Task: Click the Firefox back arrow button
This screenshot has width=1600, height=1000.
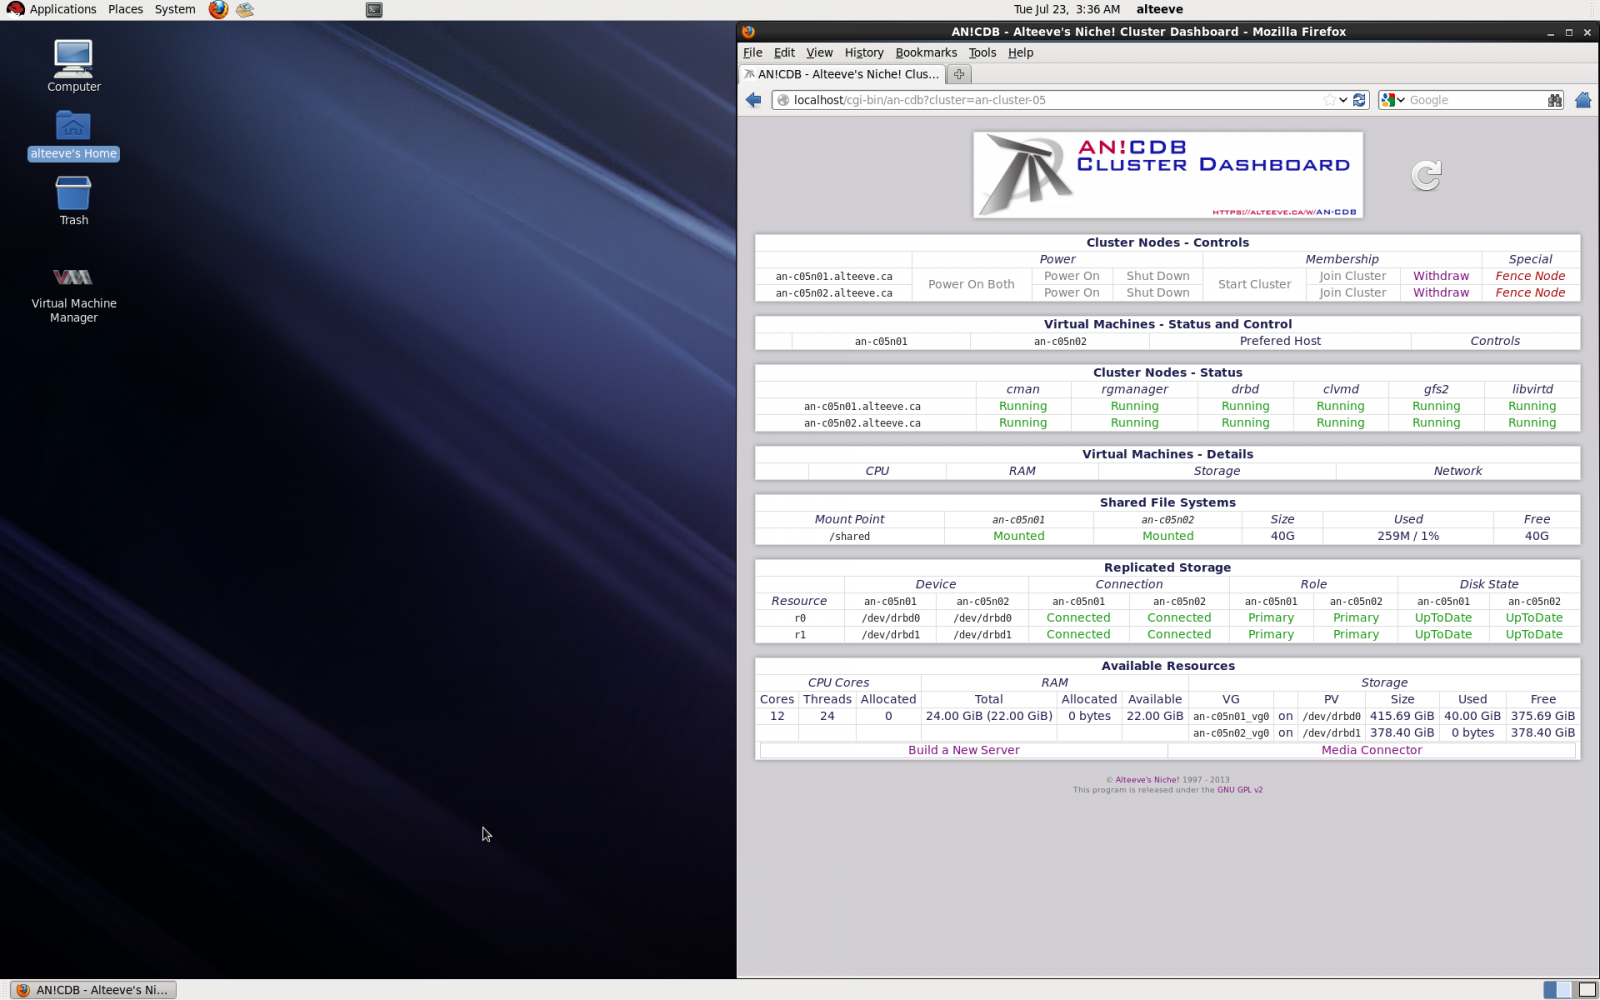Action: coord(754,100)
